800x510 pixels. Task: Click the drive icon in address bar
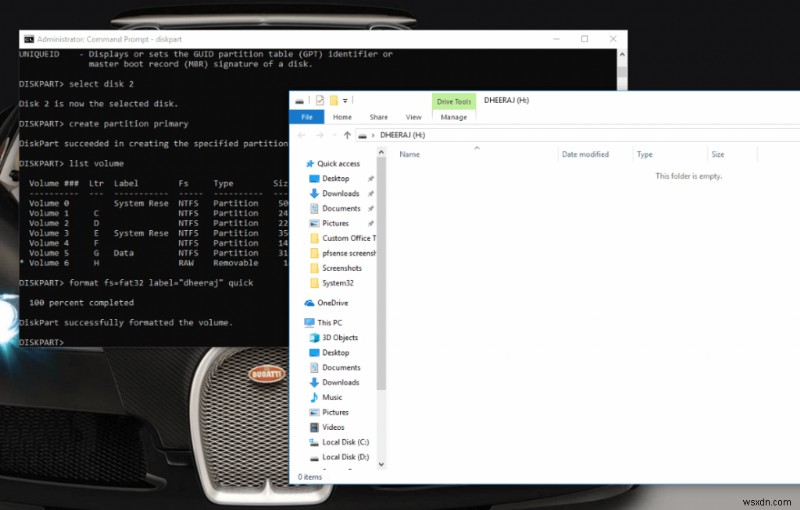pos(362,136)
